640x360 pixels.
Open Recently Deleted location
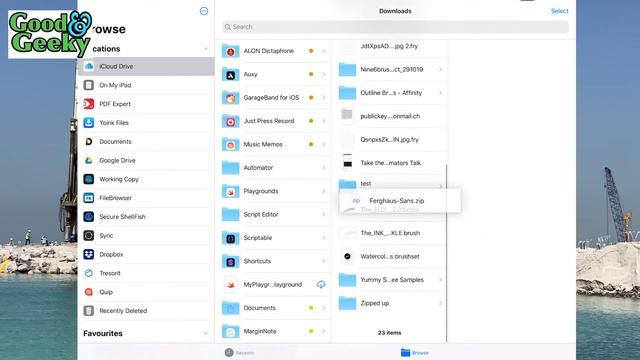pos(146,310)
